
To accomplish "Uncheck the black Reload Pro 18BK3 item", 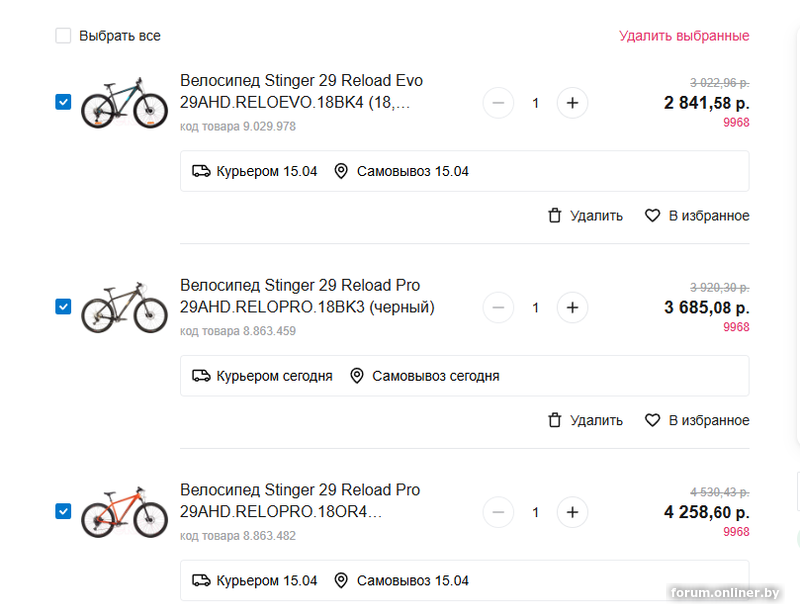I will tap(63, 307).
